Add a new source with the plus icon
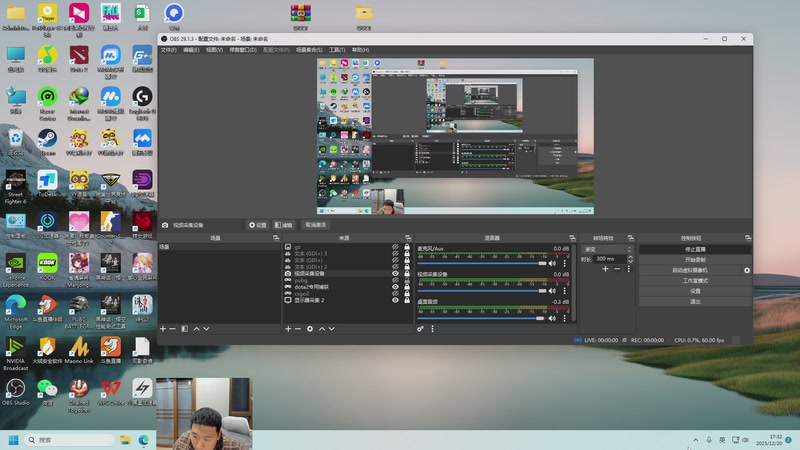800x450 pixels. [288, 329]
